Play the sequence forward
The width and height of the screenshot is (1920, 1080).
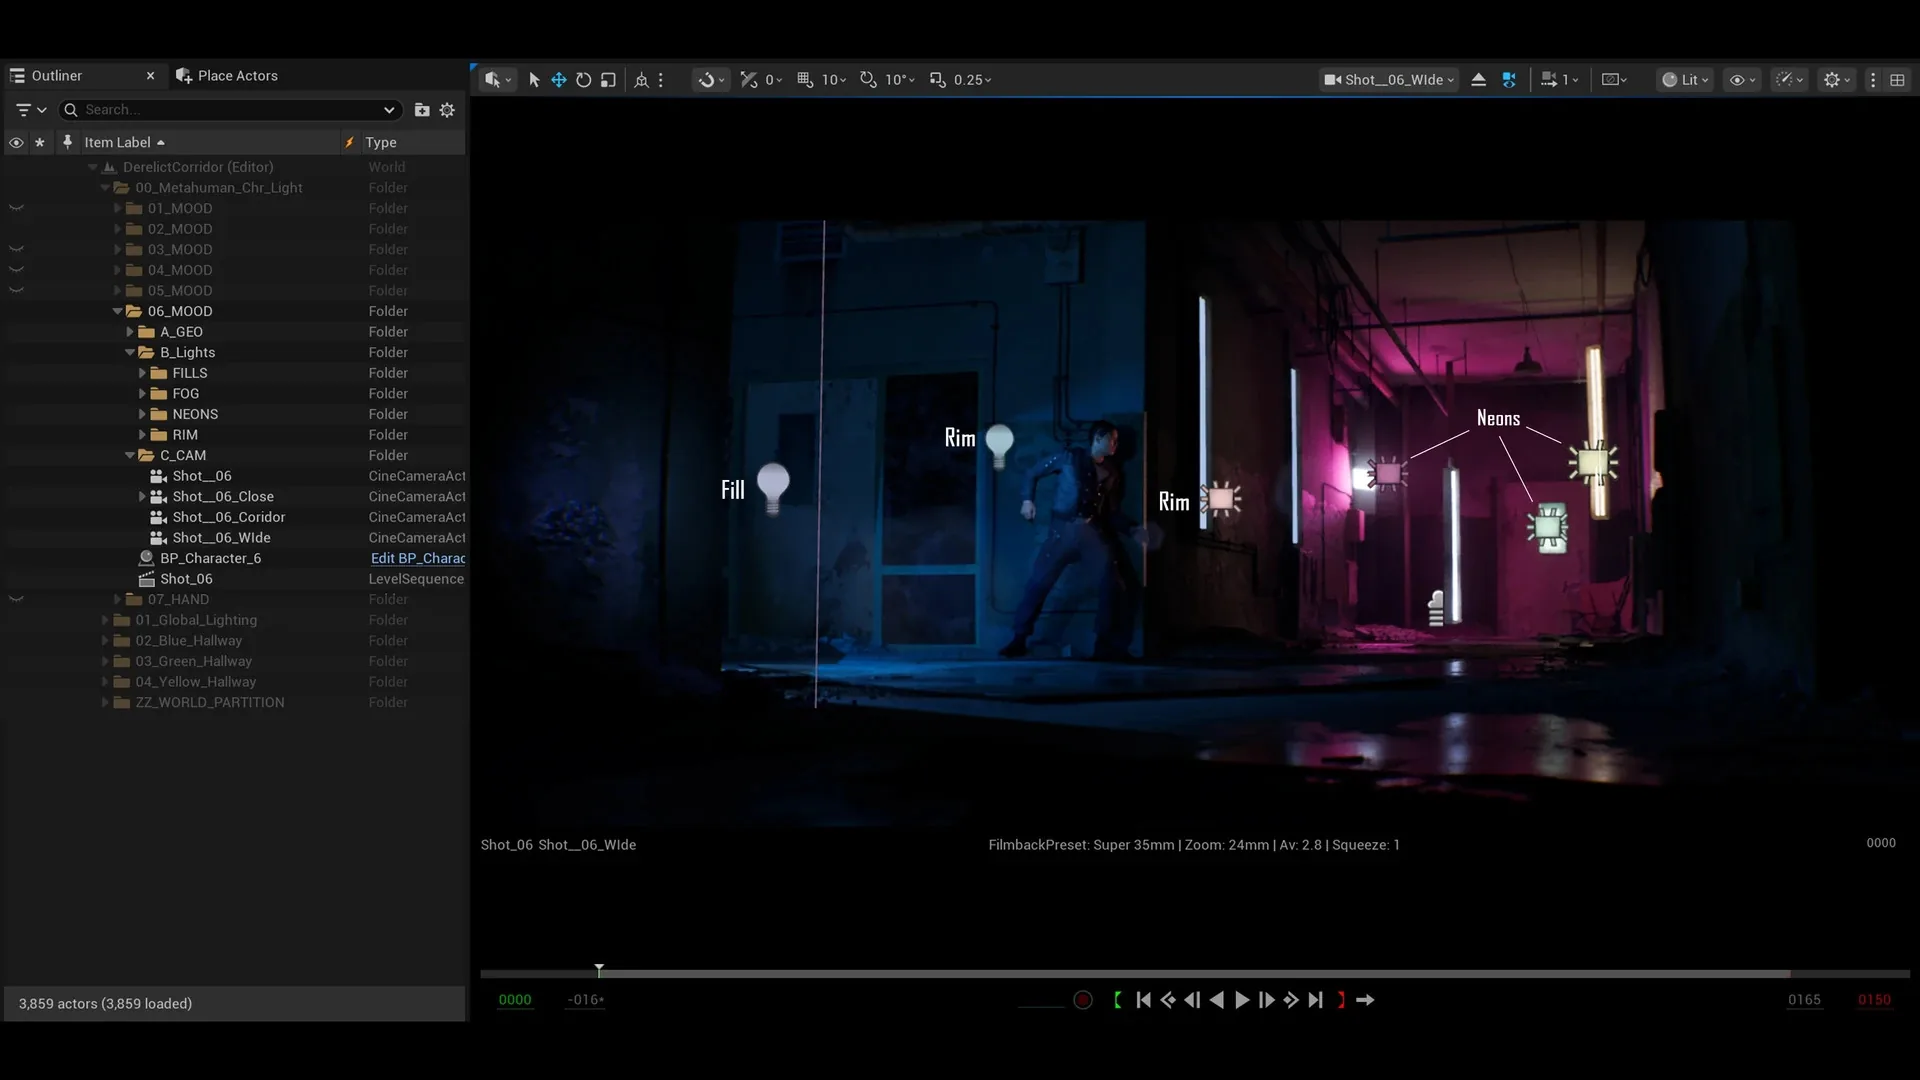click(x=1242, y=1000)
